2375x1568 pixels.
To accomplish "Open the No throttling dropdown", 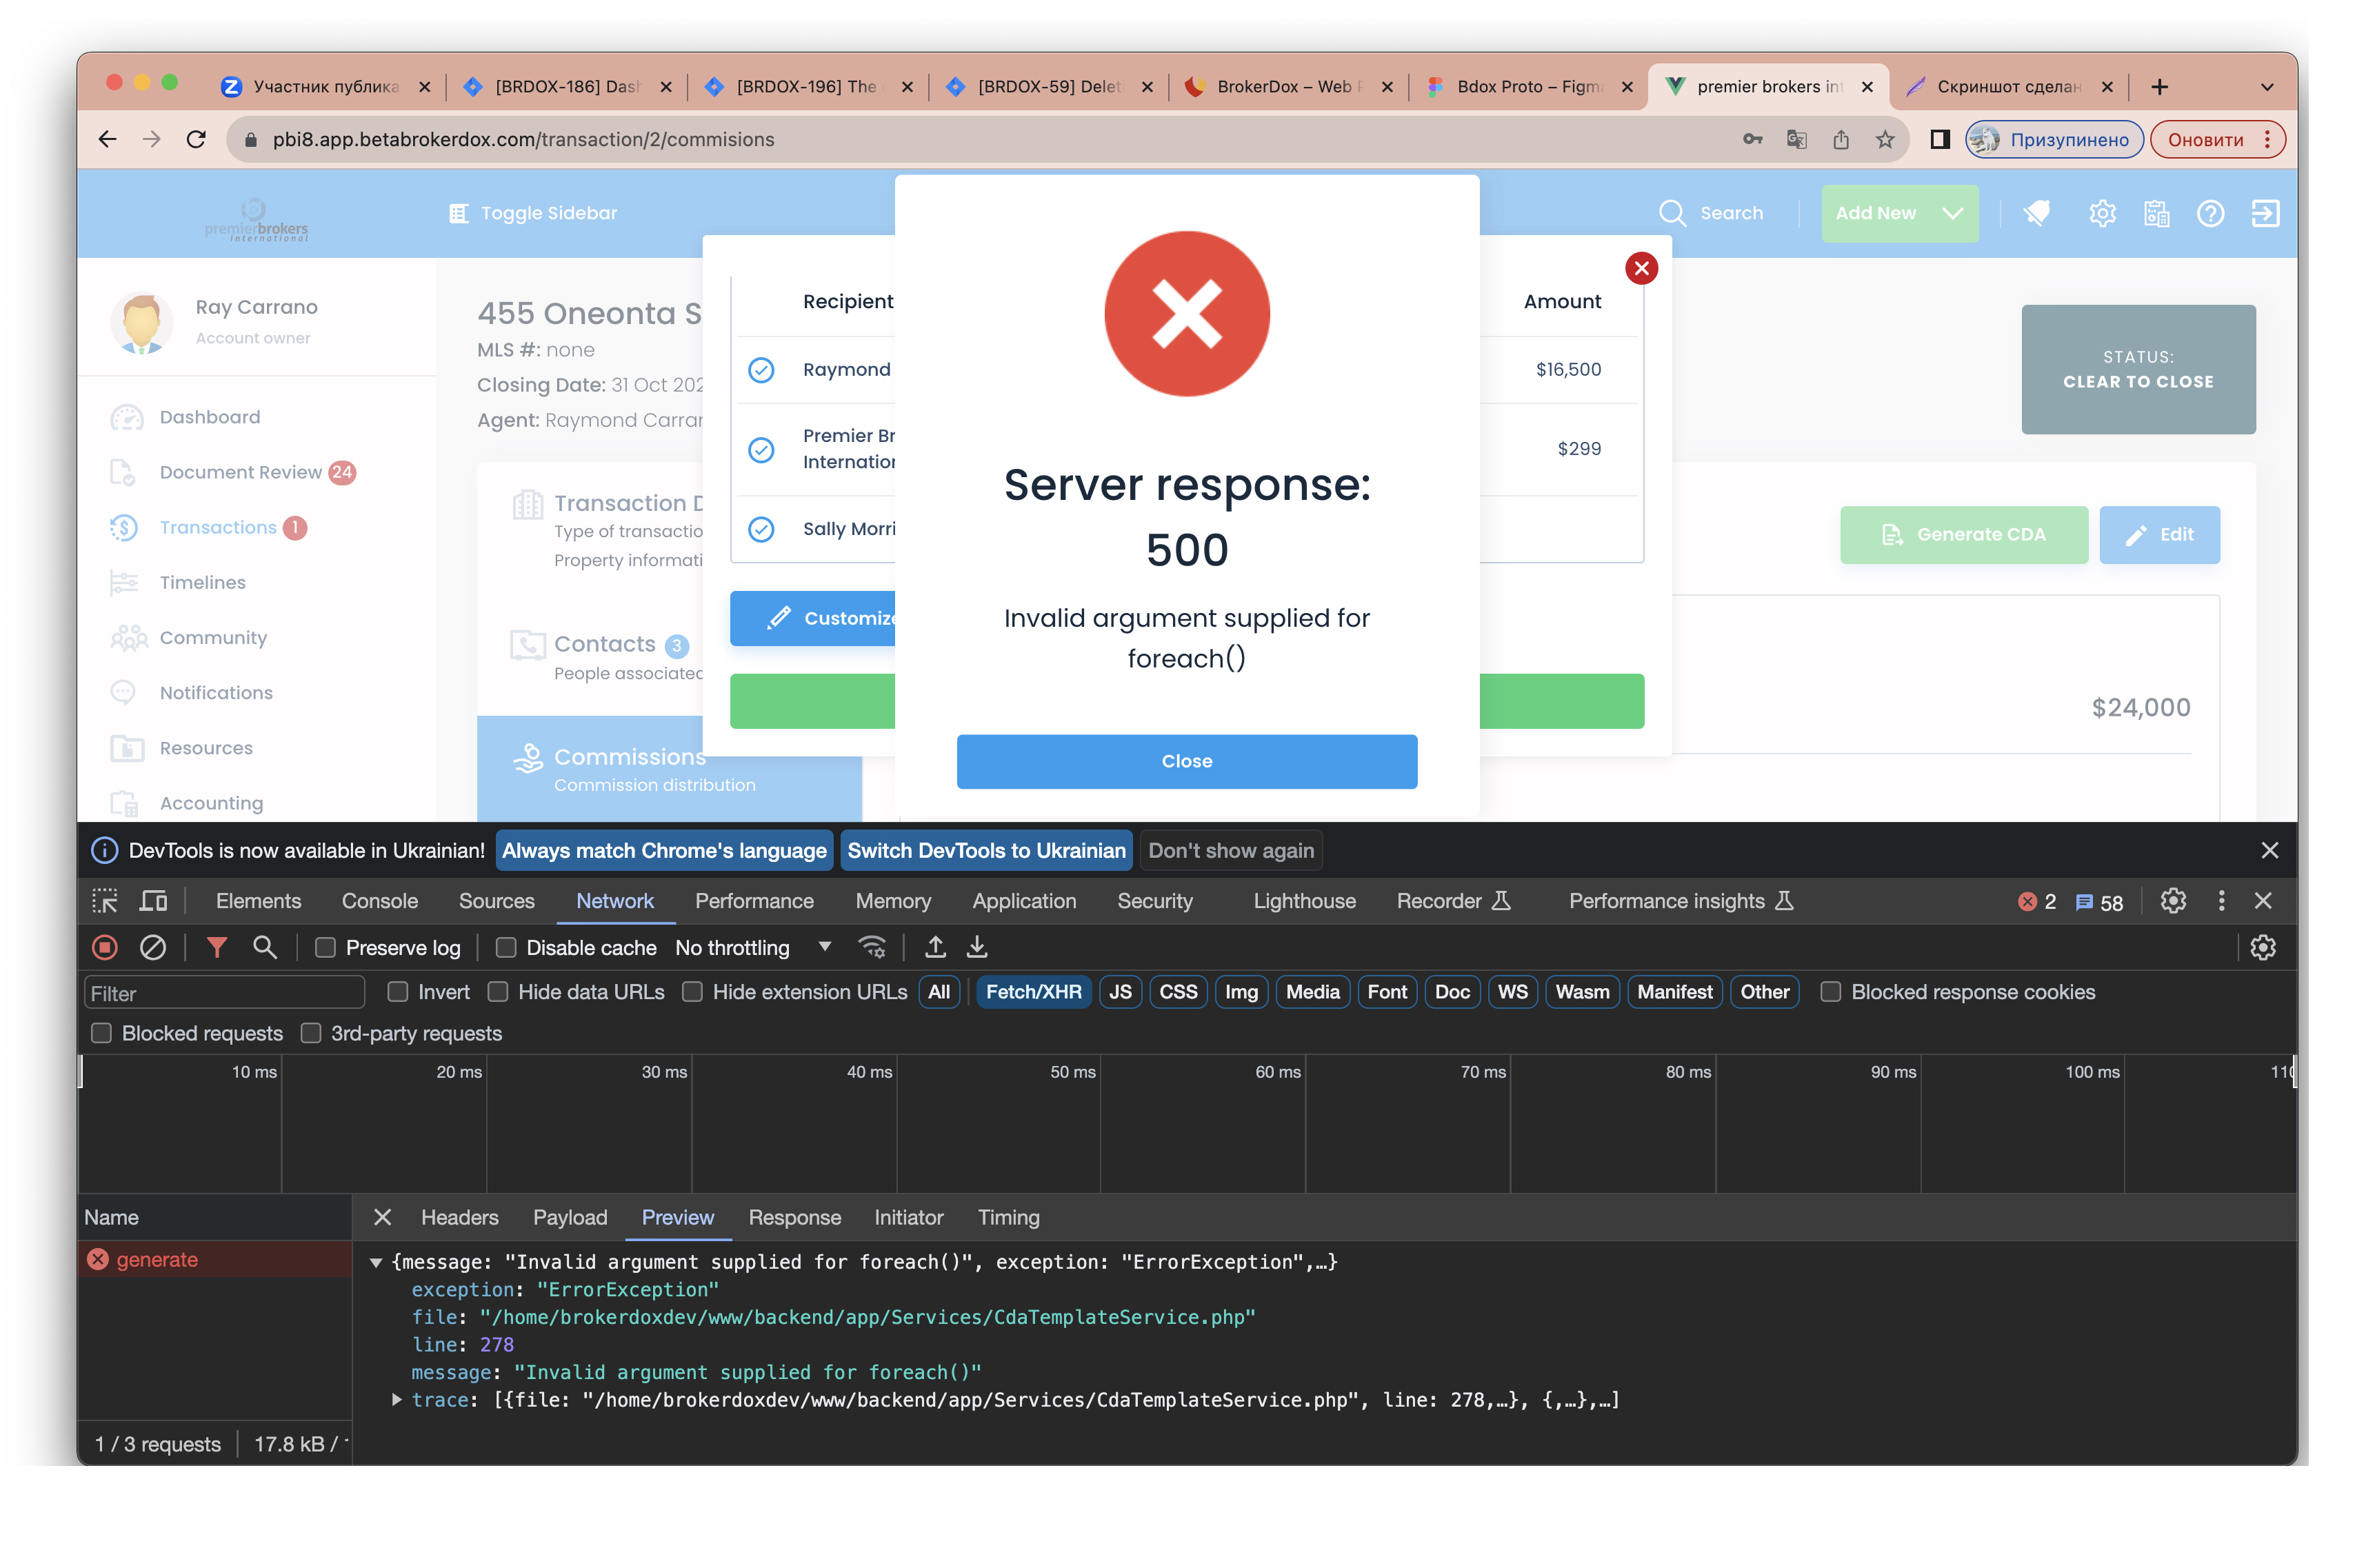I will click(x=753, y=947).
